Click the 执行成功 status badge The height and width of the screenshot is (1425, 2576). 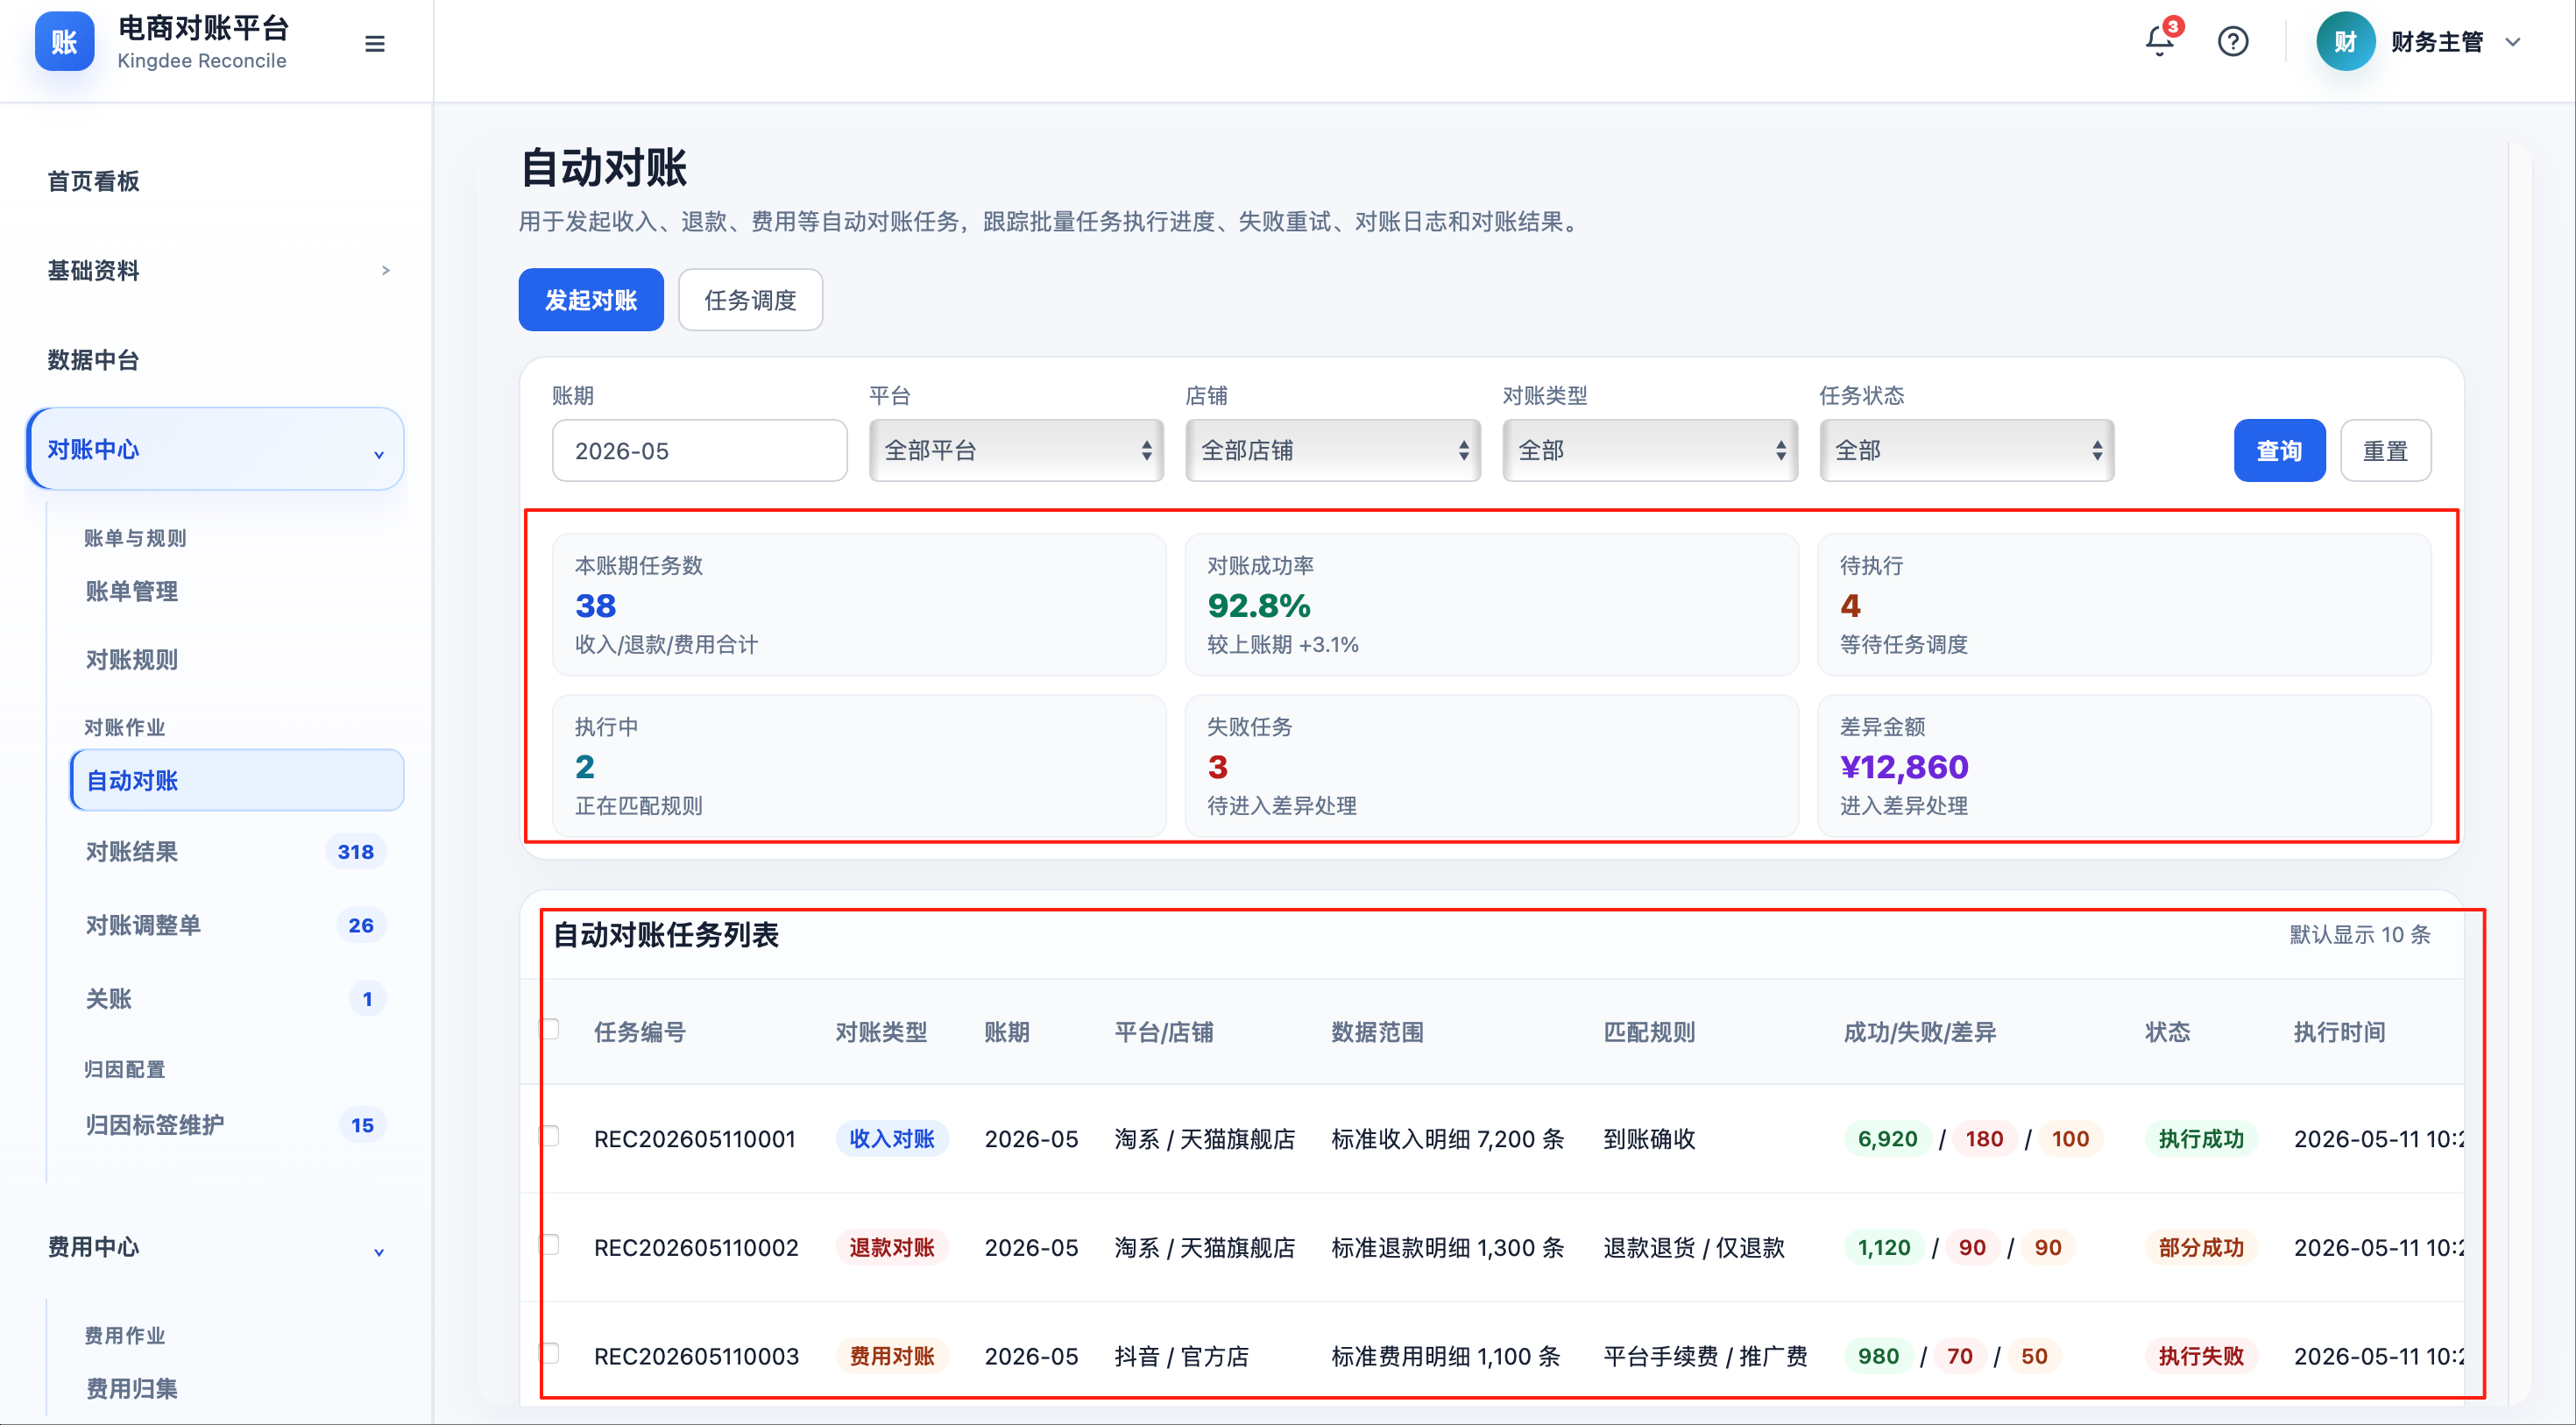(2201, 1138)
